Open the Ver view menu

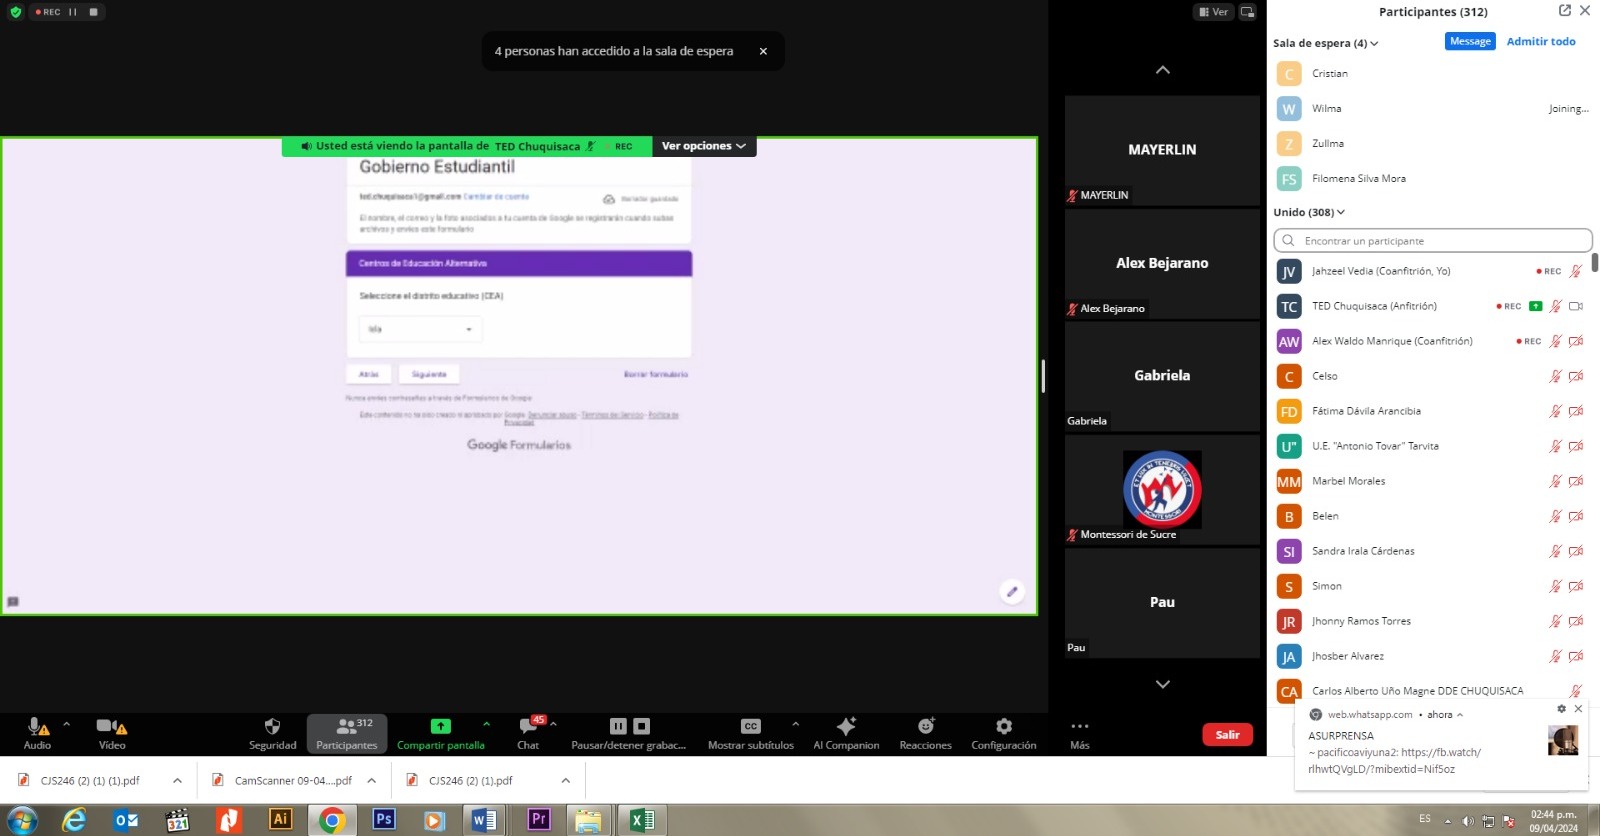(1212, 12)
